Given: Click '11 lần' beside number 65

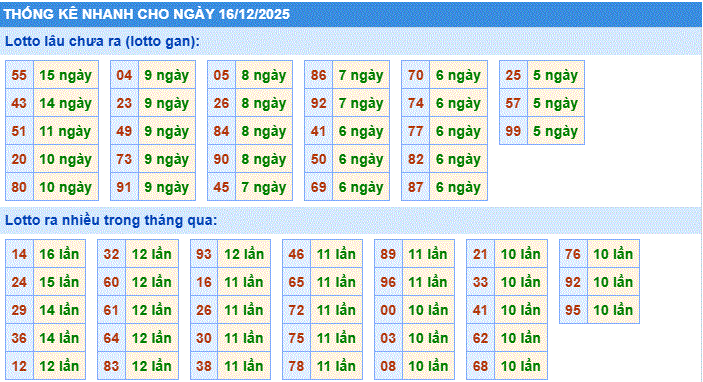Looking at the screenshot, I should (x=337, y=282).
